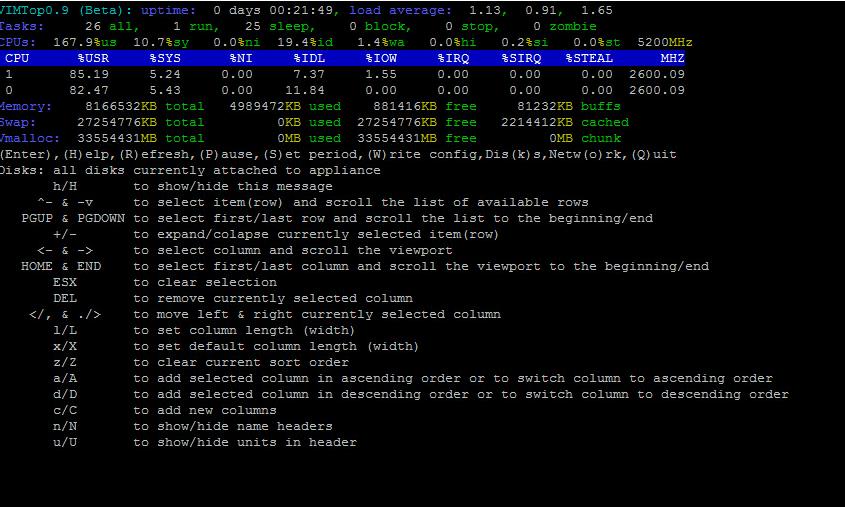Click the MHZ column header

[x=672, y=58]
